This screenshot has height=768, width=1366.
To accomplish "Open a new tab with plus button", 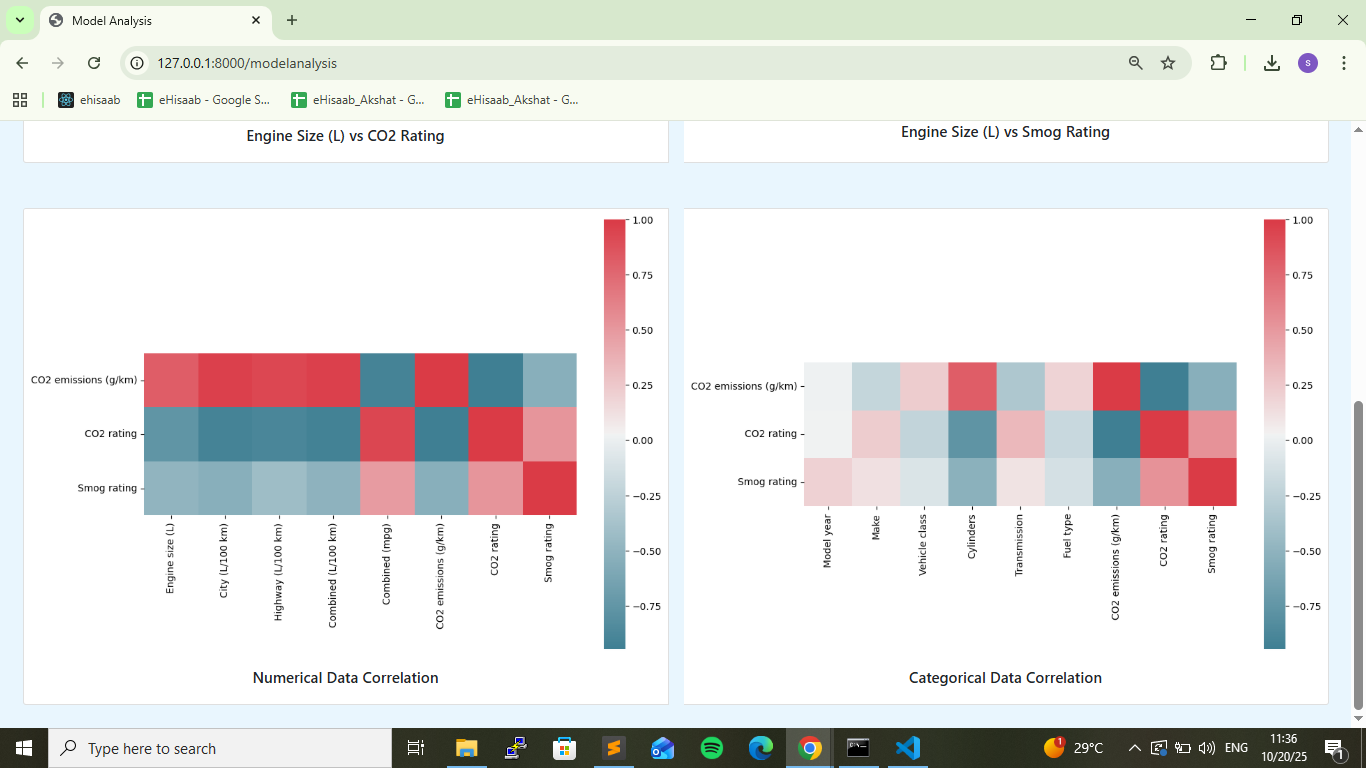I will 292,20.
